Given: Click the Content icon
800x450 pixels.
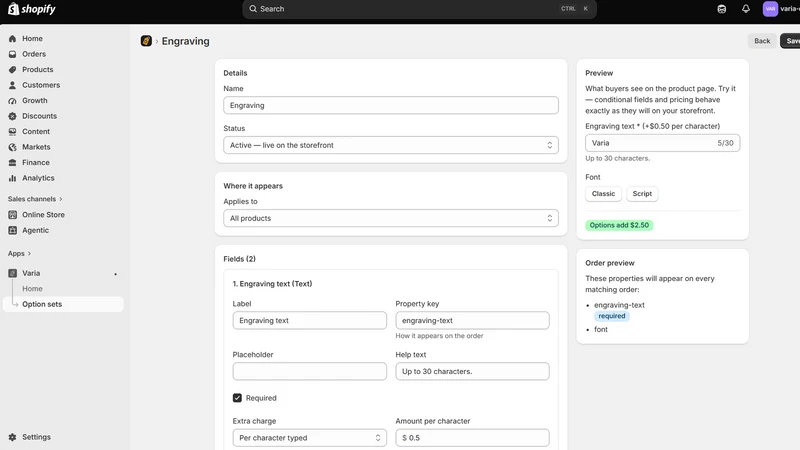Looking at the screenshot, I should tap(12, 132).
